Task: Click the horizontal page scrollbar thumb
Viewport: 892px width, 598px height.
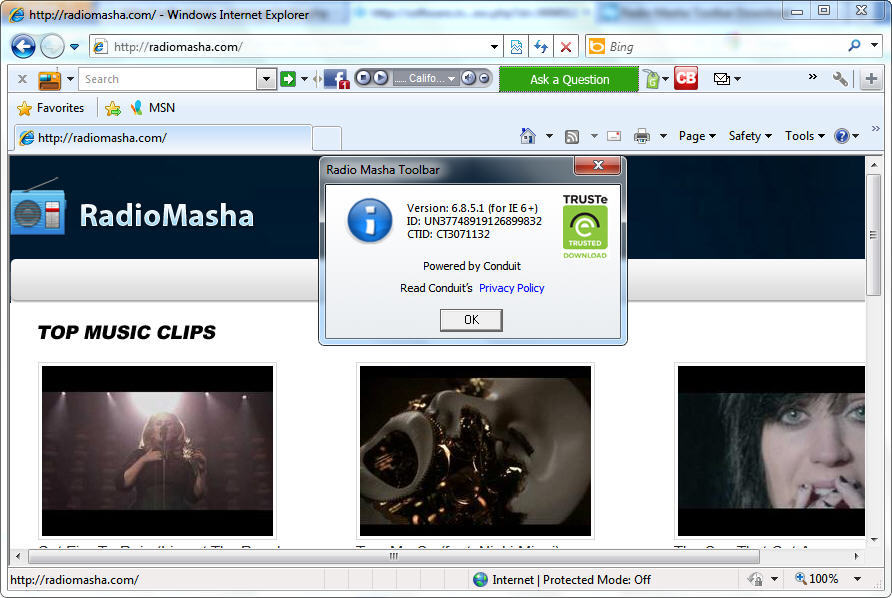Action: pyautogui.click(x=394, y=556)
